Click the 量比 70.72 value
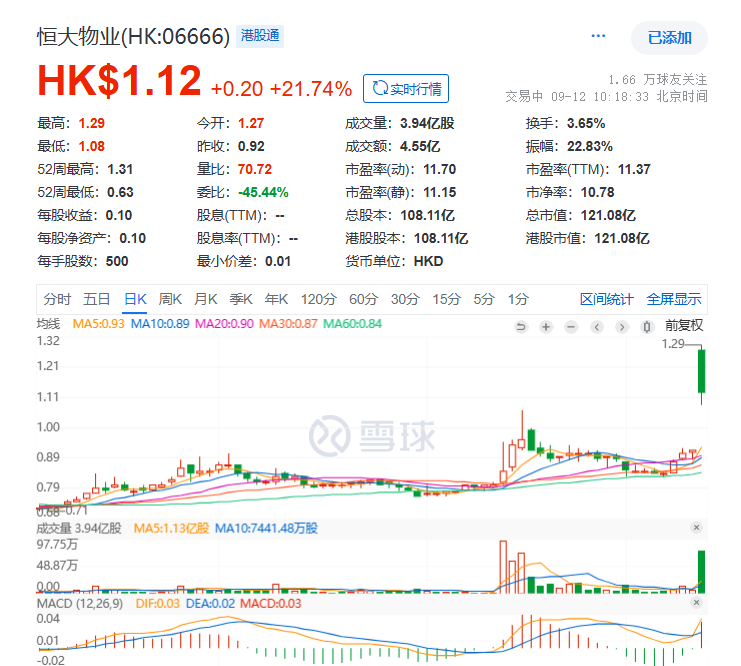The image size is (741, 666). [x=255, y=169]
